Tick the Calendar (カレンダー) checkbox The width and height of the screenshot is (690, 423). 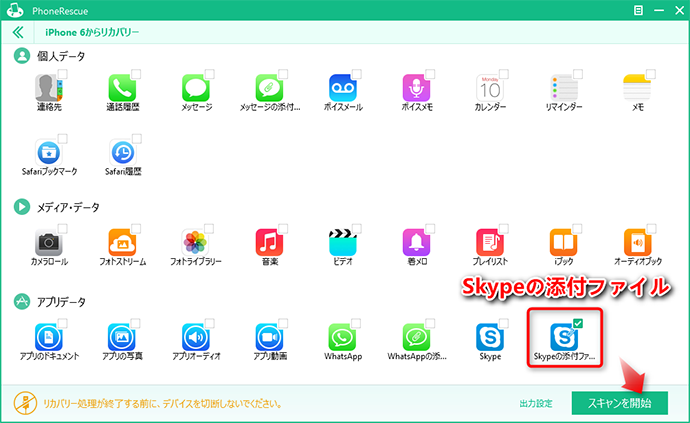504,74
